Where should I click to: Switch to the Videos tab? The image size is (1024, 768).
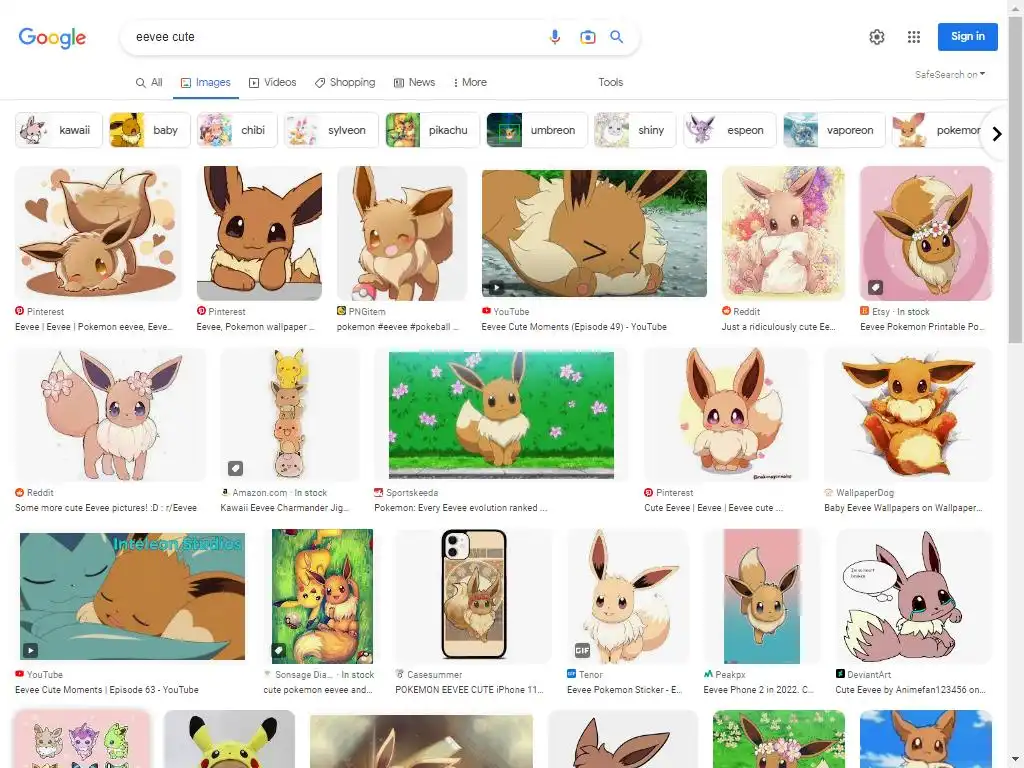[x=272, y=82]
